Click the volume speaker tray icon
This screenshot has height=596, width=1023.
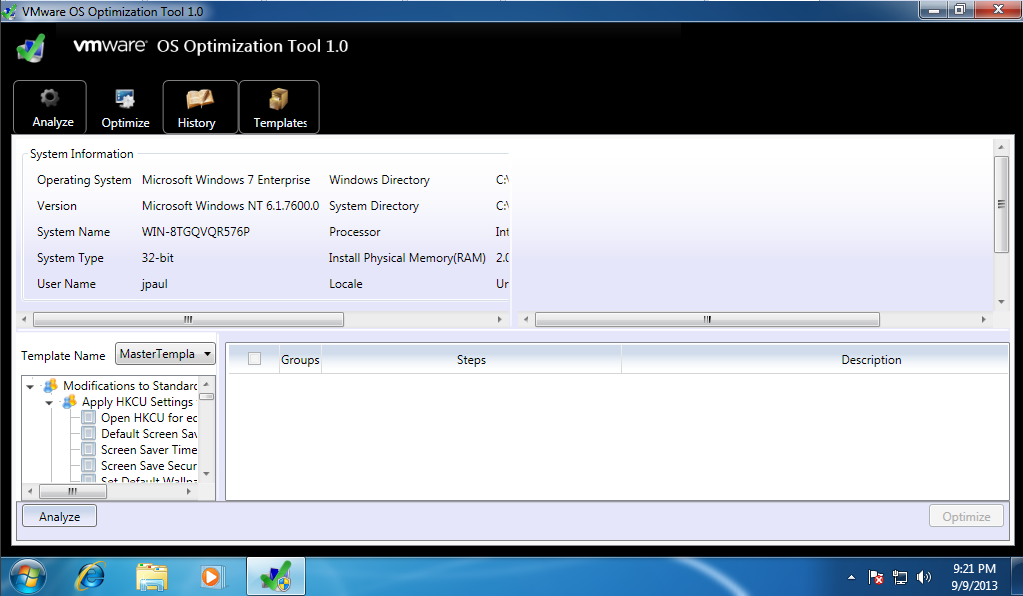924,577
